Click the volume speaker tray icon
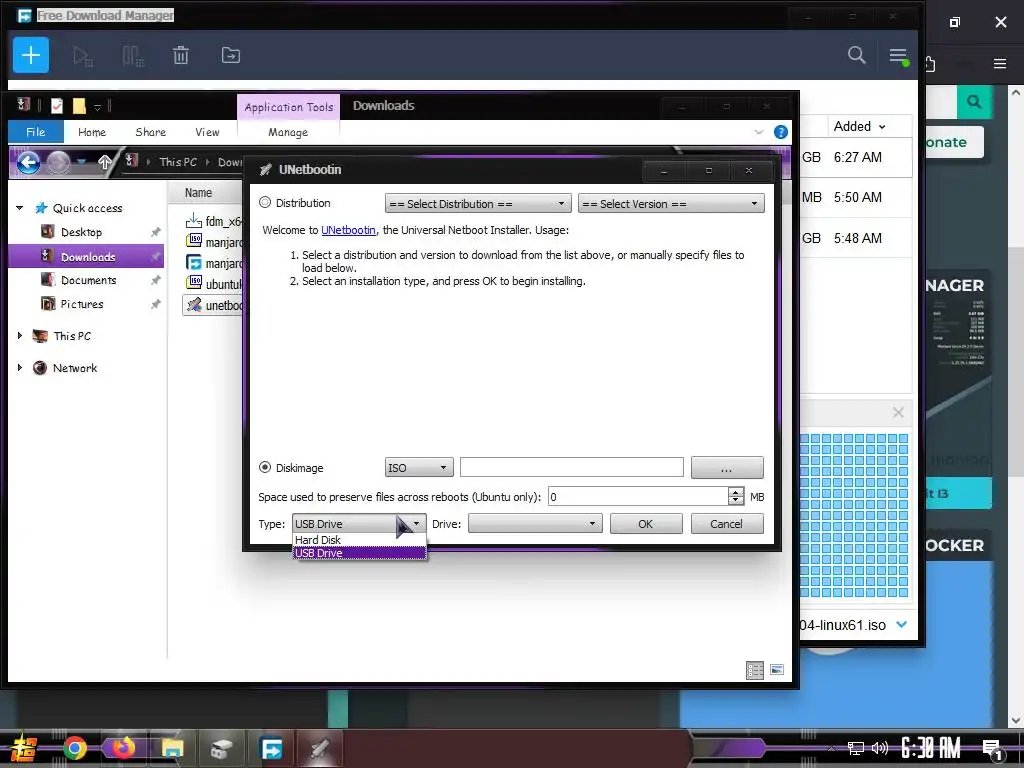 [x=880, y=748]
